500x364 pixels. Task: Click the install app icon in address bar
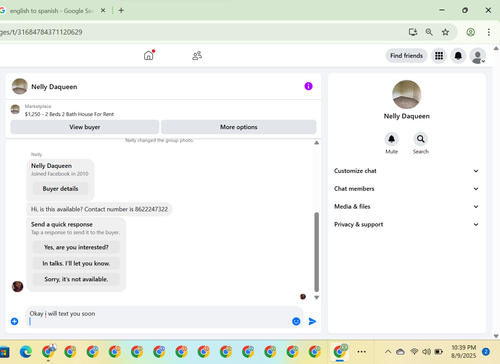pyautogui.click(x=413, y=32)
